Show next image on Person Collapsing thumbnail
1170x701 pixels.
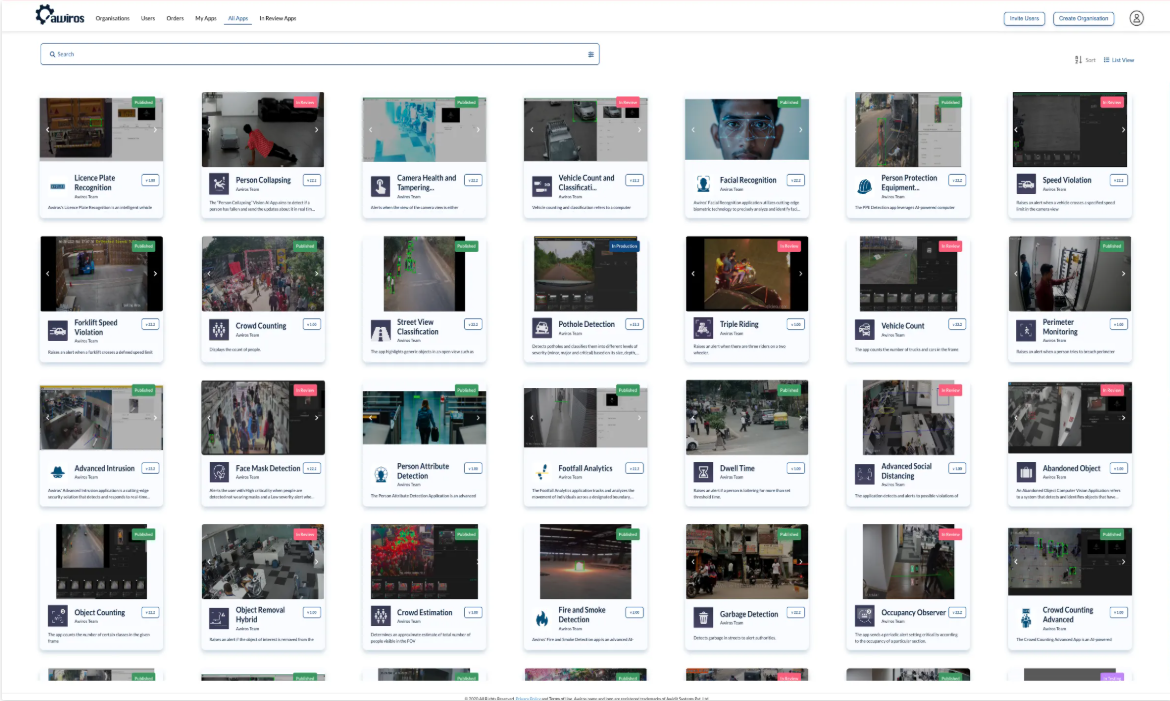[x=316, y=130]
